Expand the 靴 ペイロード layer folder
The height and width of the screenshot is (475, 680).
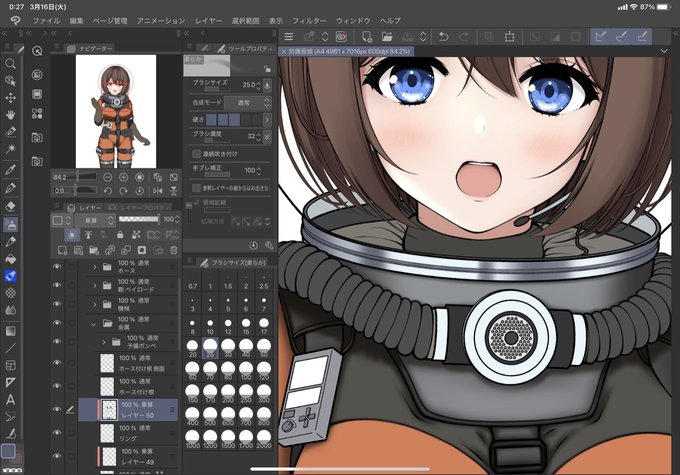click(x=95, y=285)
